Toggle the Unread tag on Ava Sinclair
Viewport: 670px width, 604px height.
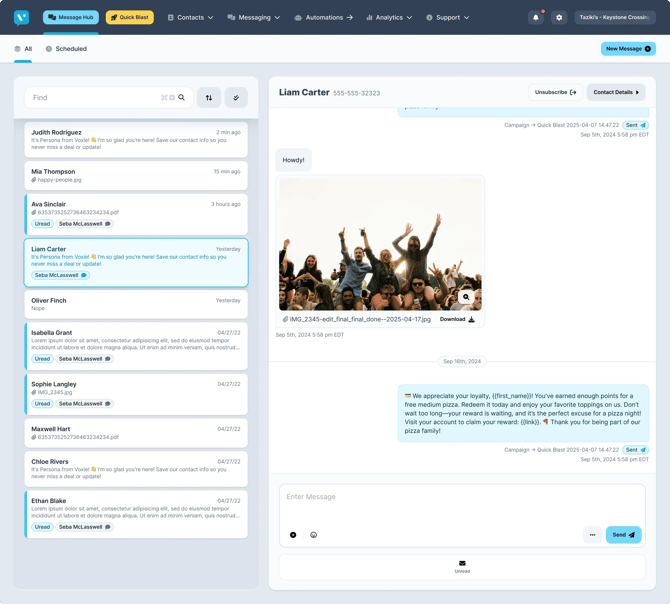(x=42, y=224)
